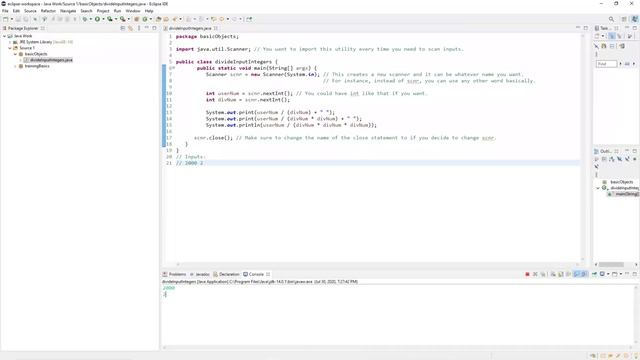Open the Help menu
This screenshot has height=360, width=640.
click(x=149, y=11)
